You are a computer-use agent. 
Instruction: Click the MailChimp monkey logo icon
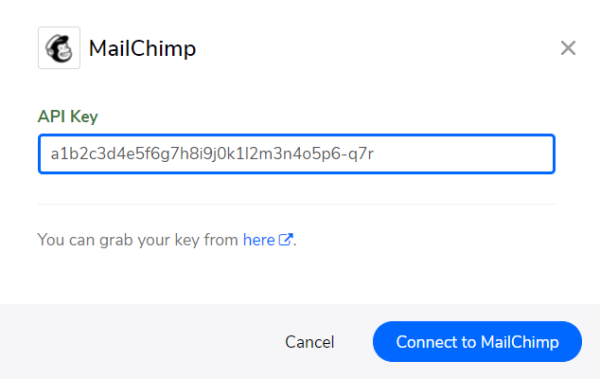[59, 48]
